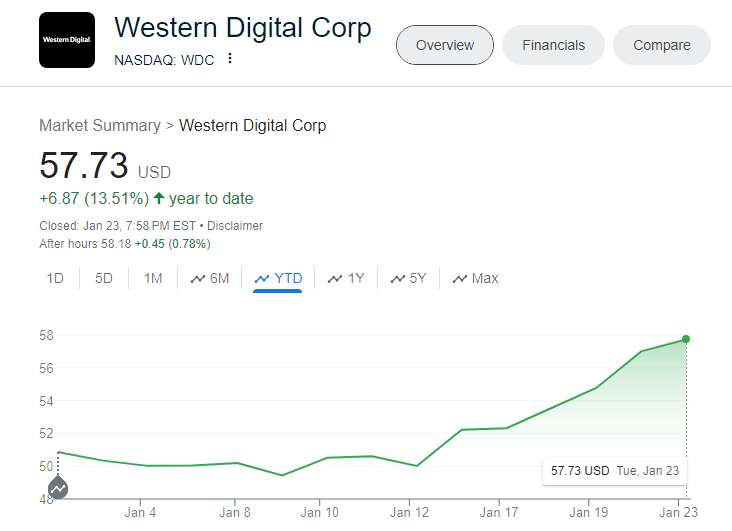Show the 1M price chart

[x=153, y=278]
